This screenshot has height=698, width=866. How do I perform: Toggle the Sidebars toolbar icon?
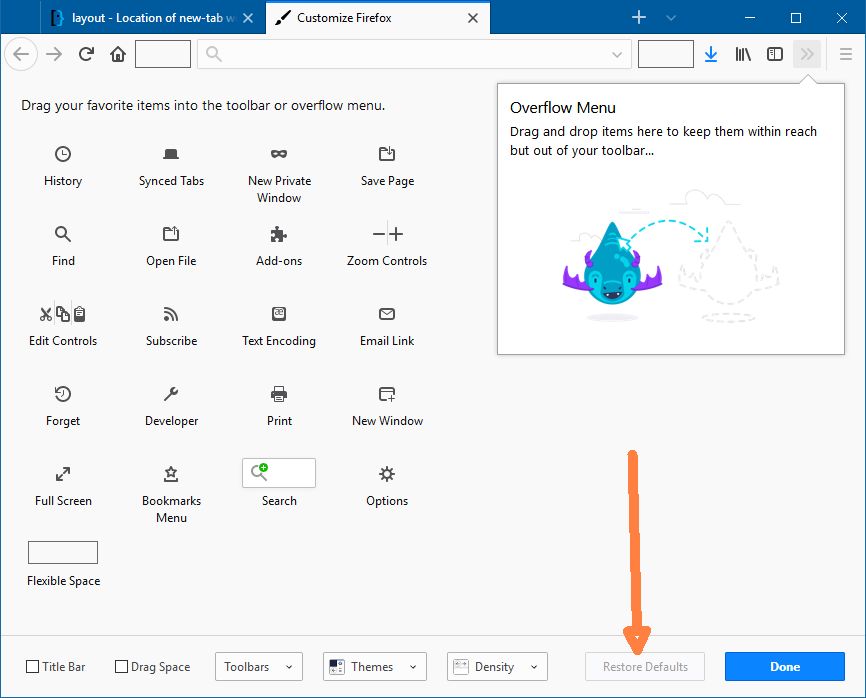[775, 54]
